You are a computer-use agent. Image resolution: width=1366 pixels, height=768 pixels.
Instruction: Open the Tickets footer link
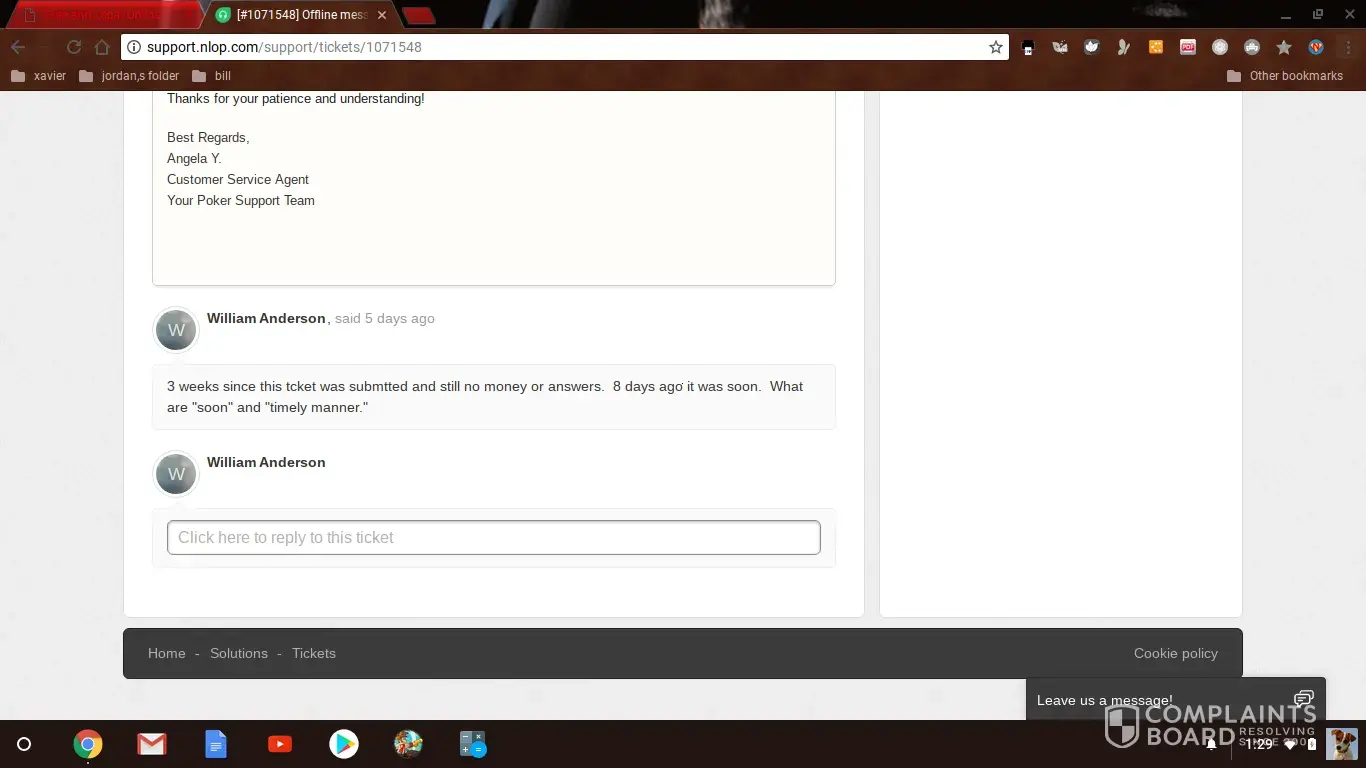pos(314,653)
